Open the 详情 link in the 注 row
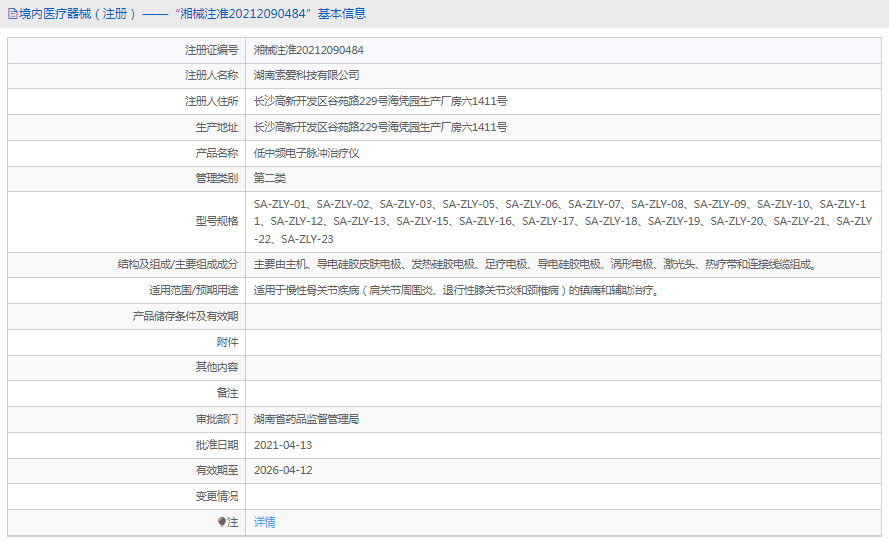The image size is (889, 541). pyautogui.click(x=264, y=522)
